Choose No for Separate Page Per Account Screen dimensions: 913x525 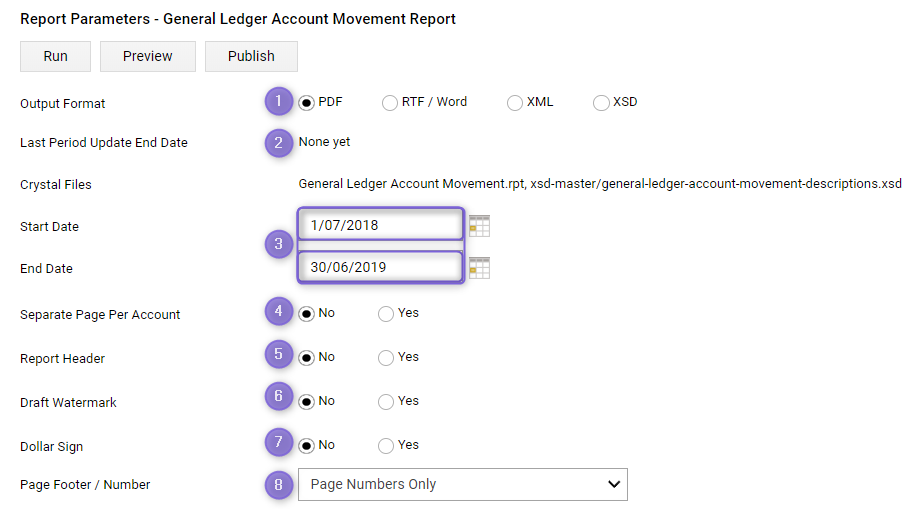[306, 314]
